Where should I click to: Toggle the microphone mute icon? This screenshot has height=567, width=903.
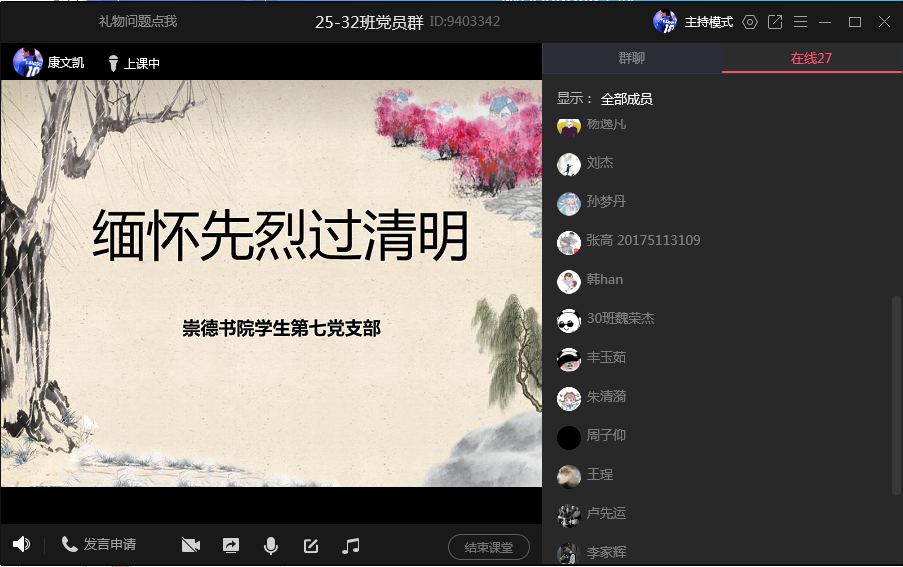270,546
